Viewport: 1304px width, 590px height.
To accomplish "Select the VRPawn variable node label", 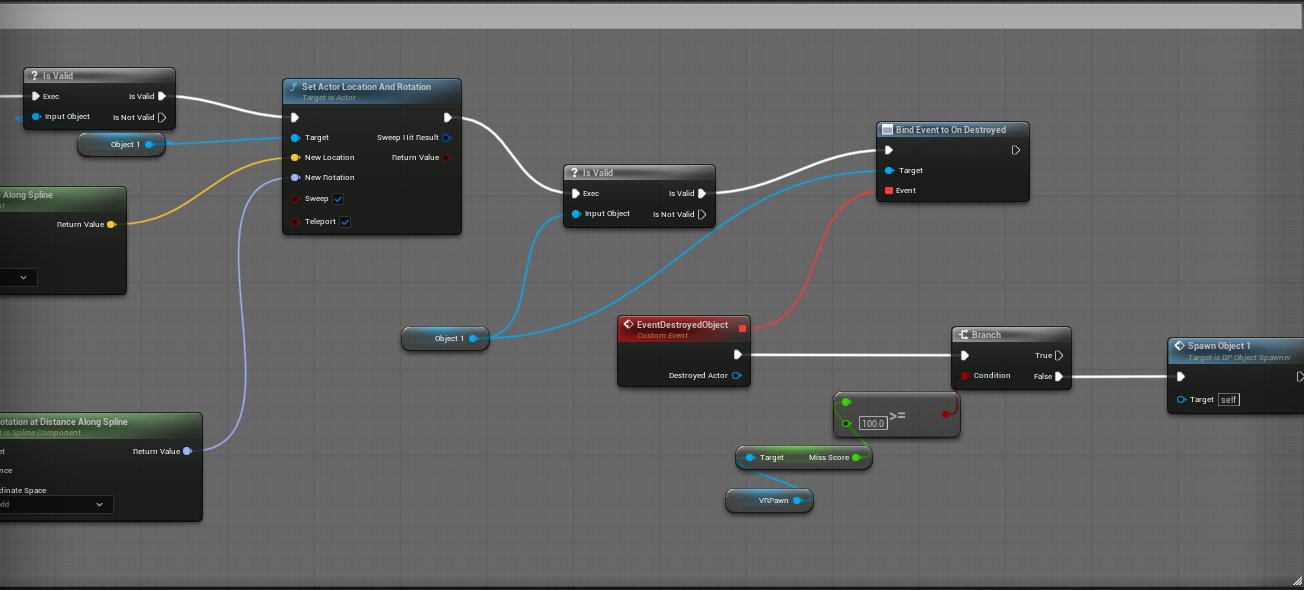I will [774, 501].
